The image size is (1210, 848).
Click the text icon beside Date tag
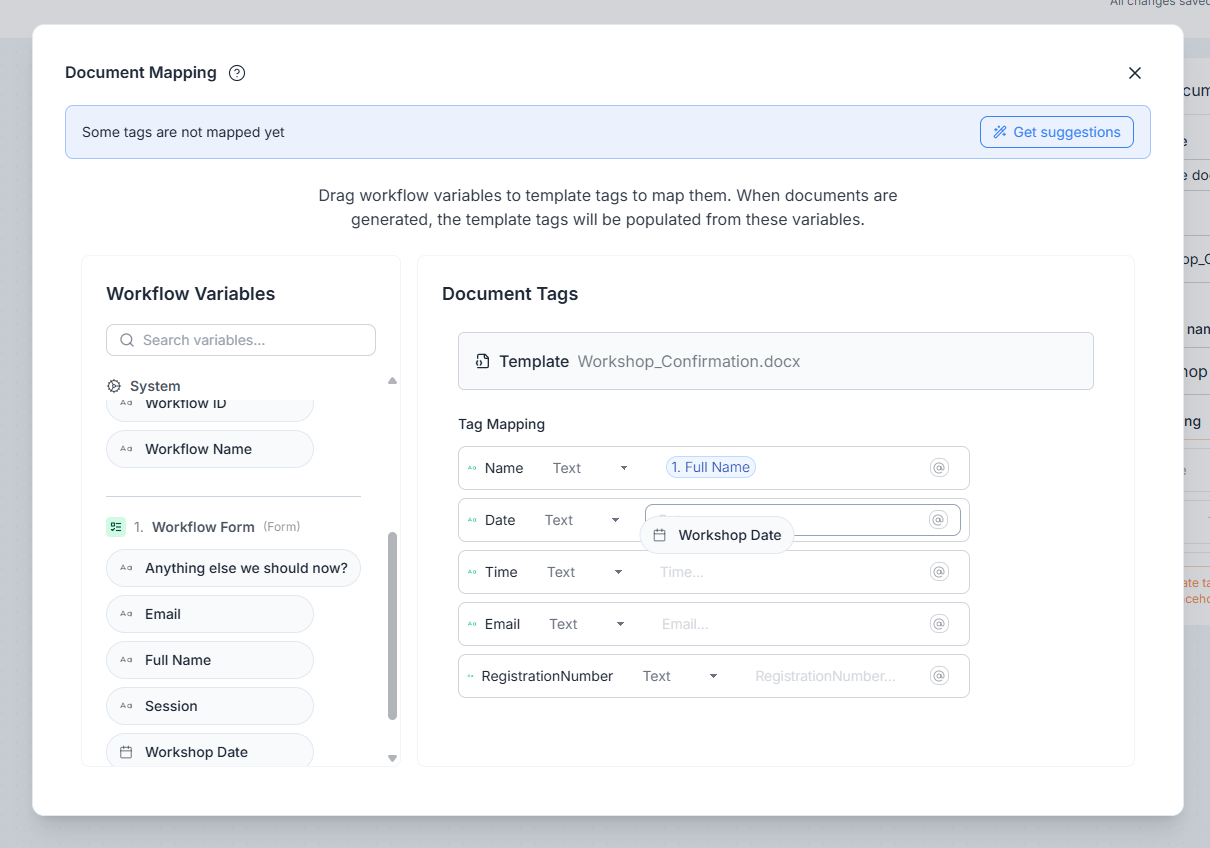(x=472, y=520)
